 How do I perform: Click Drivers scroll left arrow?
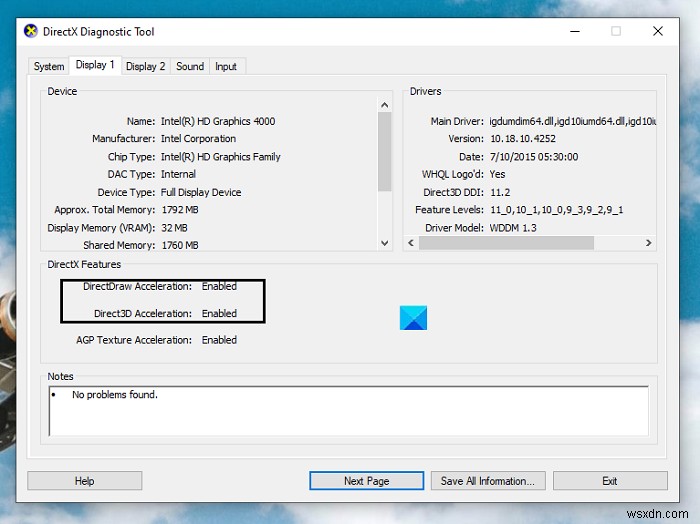click(x=411, y=243)
